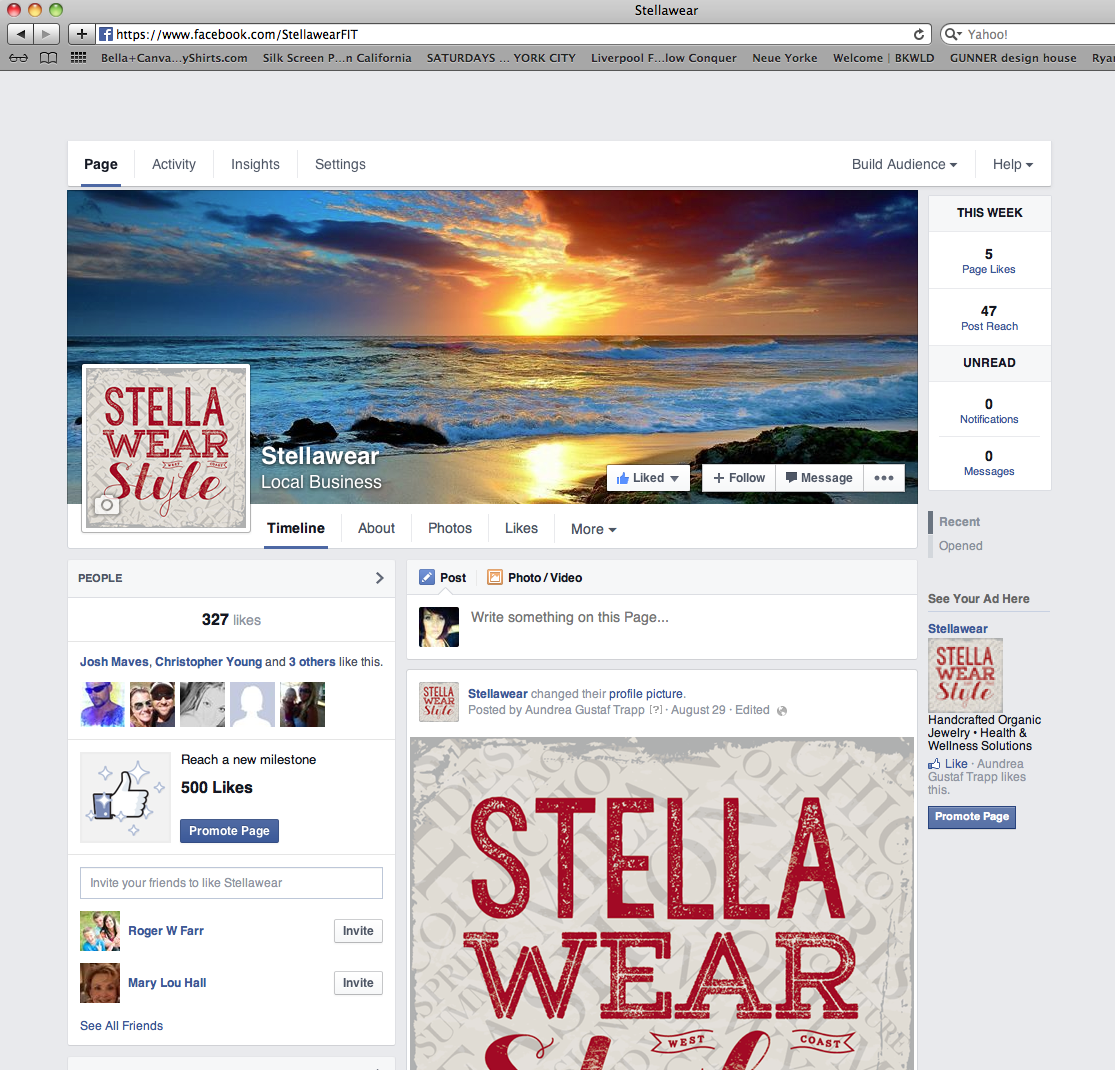
Task: Click Stellawear ad title link
Action: point(958,628)
